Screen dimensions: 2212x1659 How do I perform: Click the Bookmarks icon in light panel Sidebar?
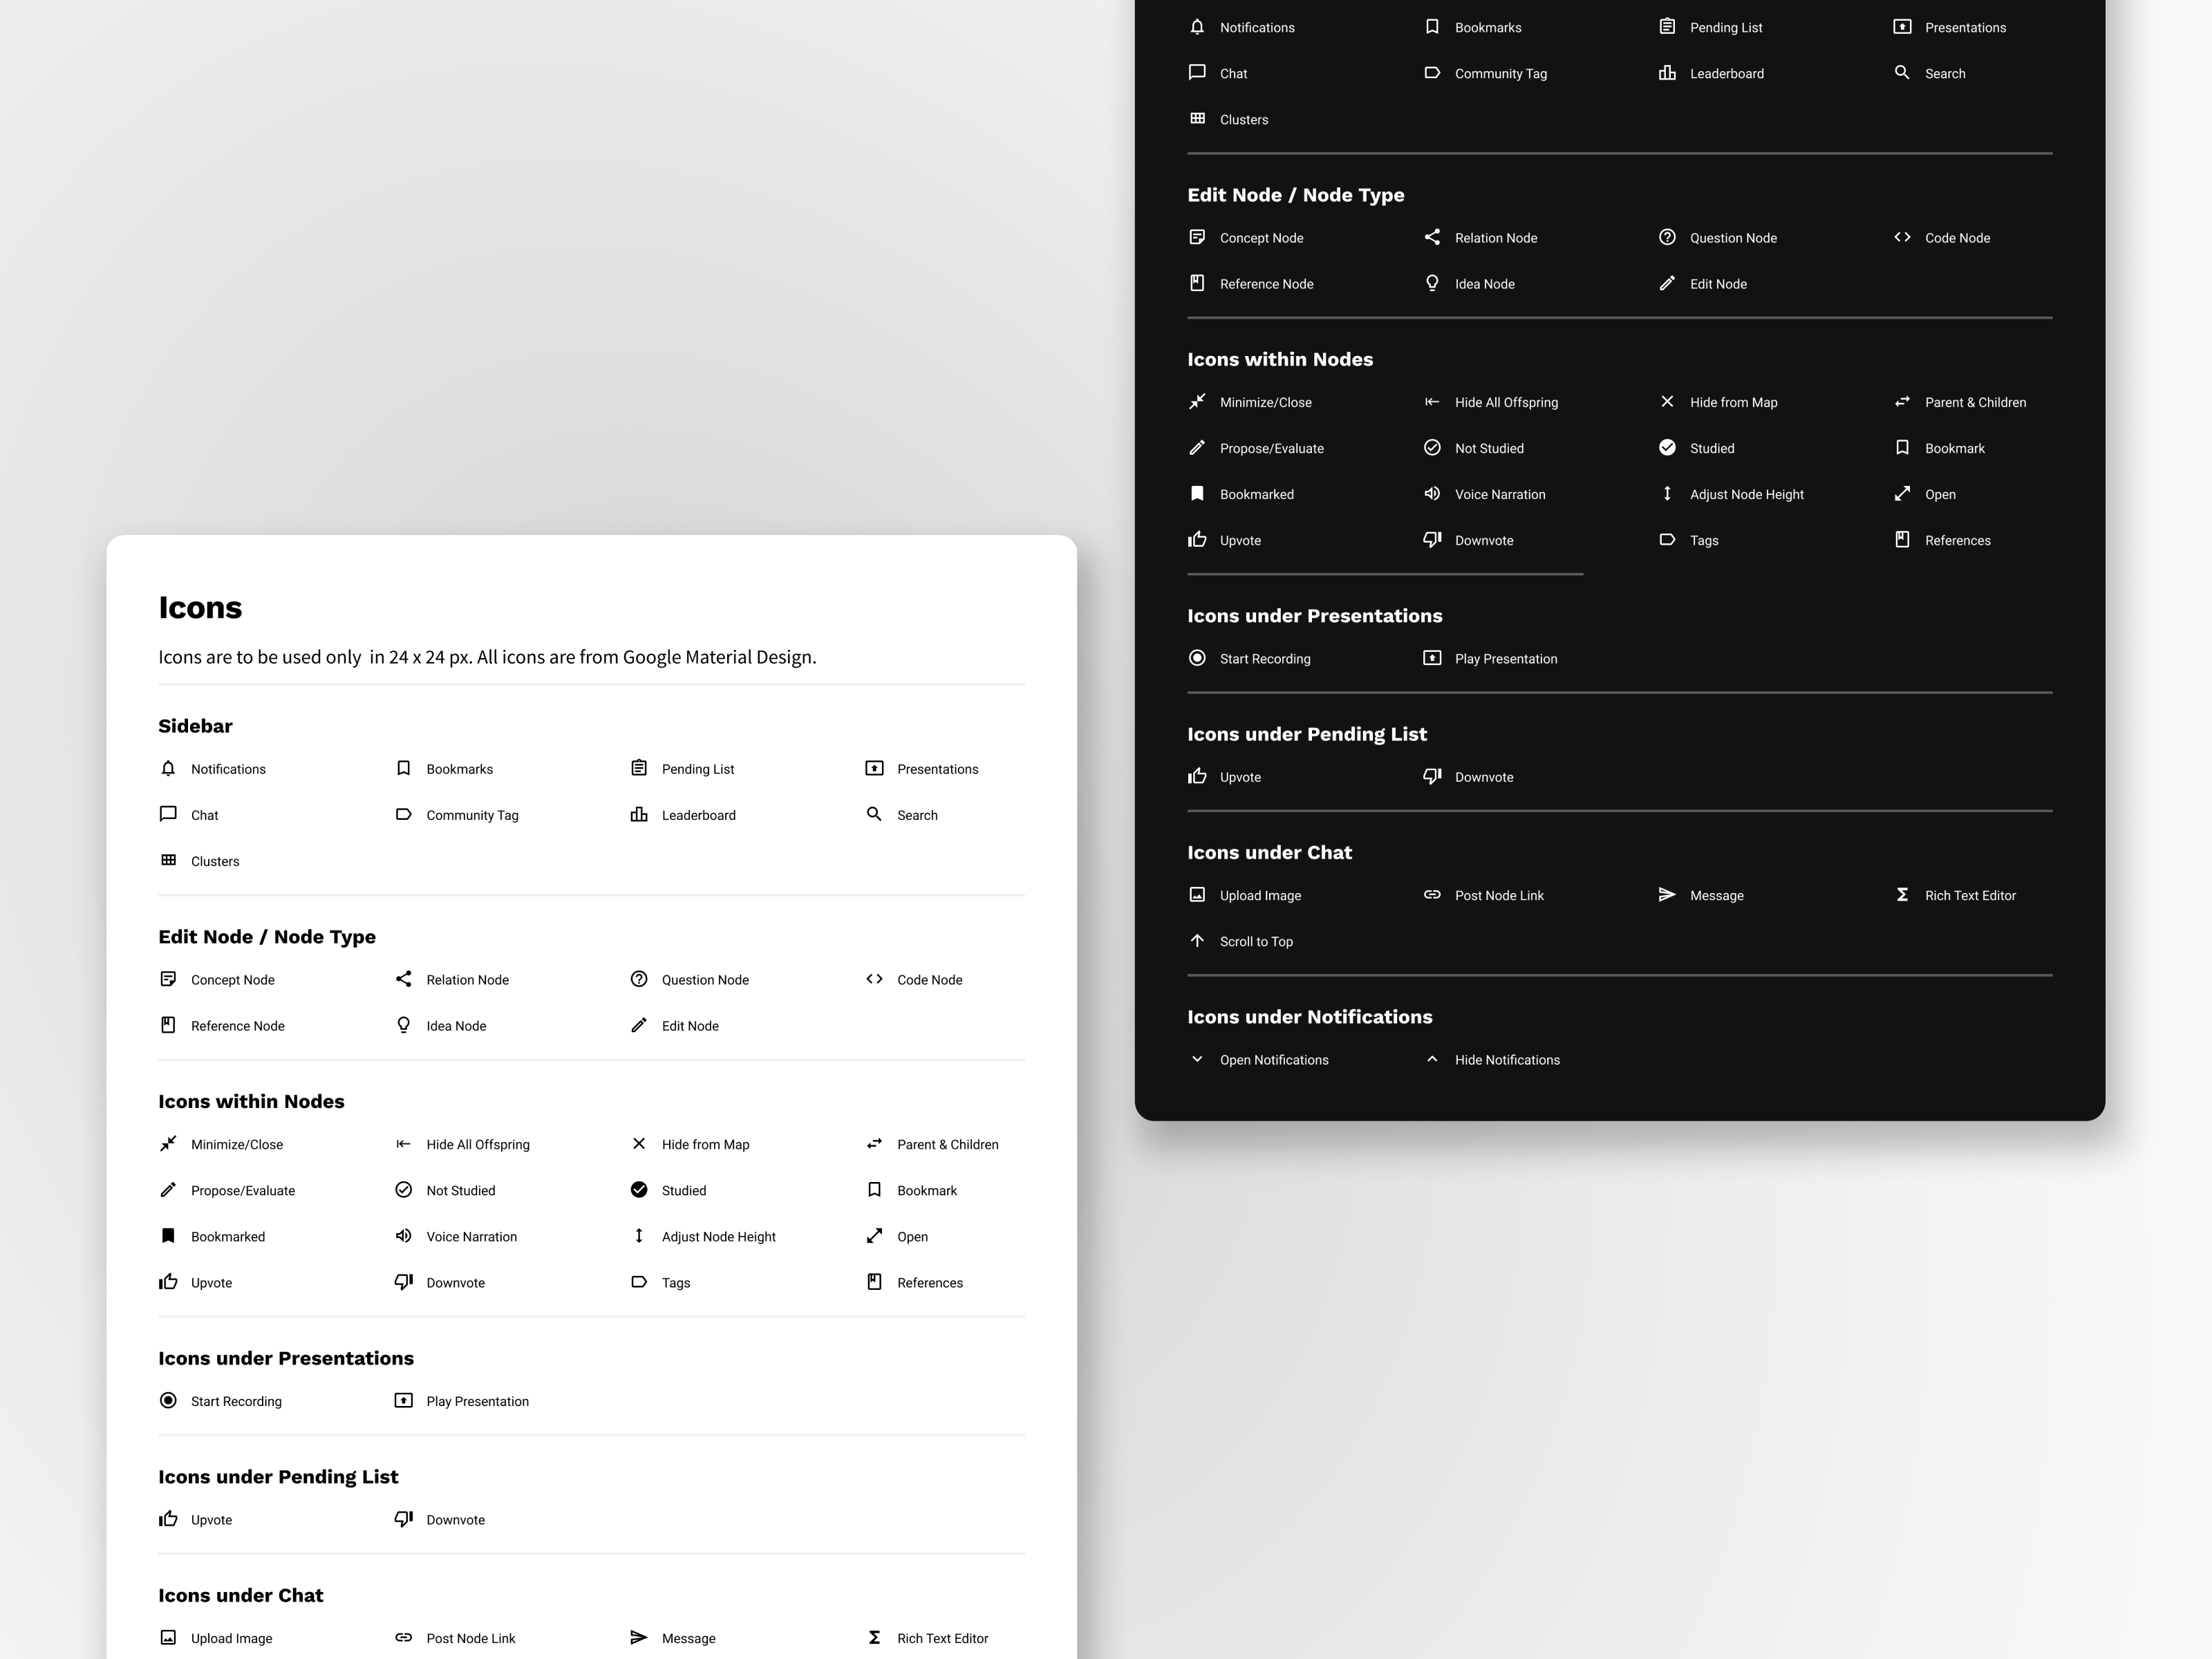tap(403, 768)
